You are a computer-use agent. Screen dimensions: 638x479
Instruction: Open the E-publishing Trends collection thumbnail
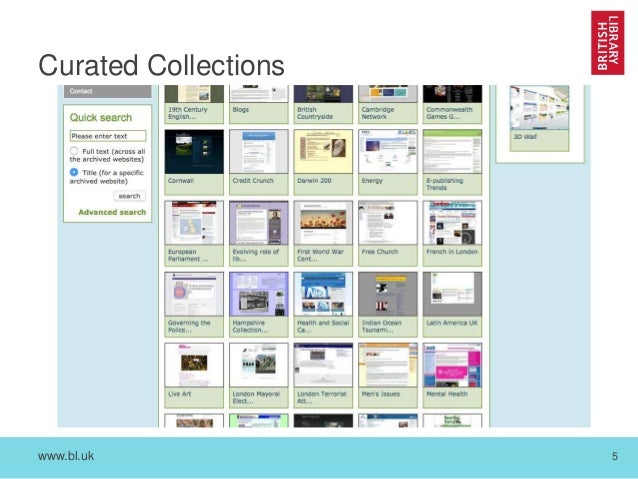pos(452,152)
